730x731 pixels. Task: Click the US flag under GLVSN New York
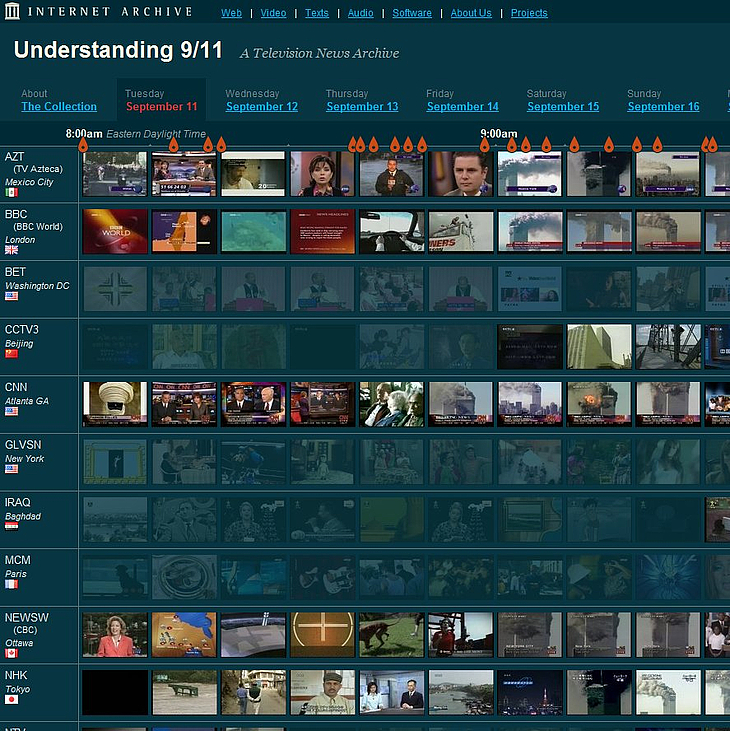point(11,469)
